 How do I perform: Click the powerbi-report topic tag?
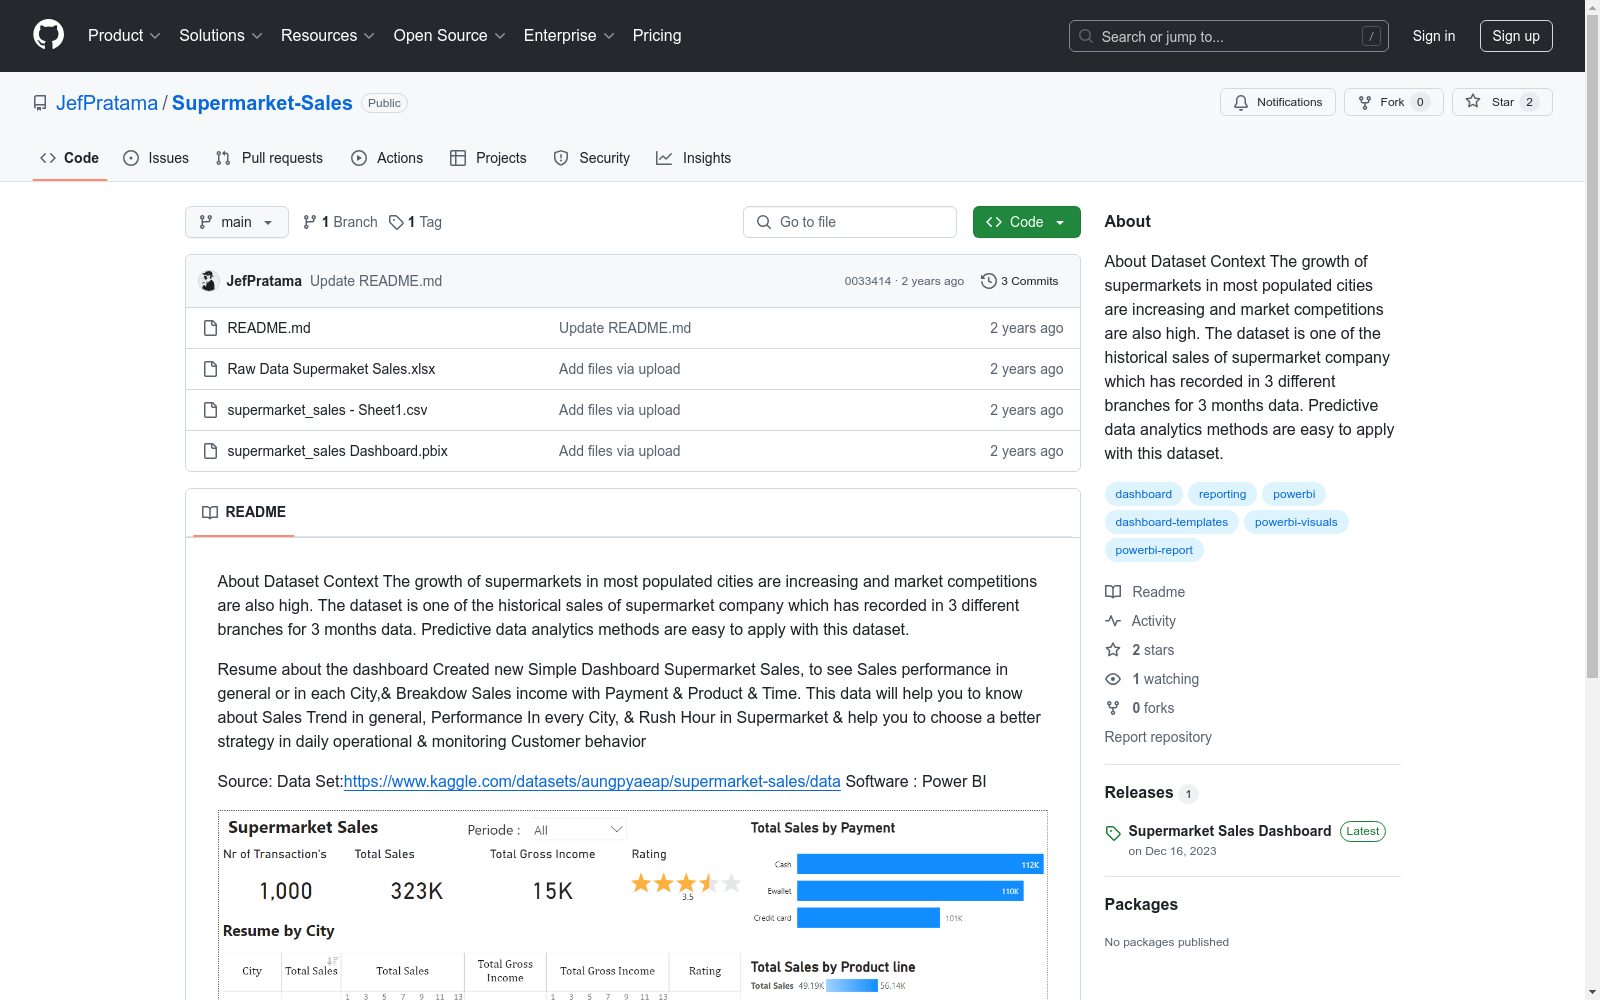pos(1154,550)
